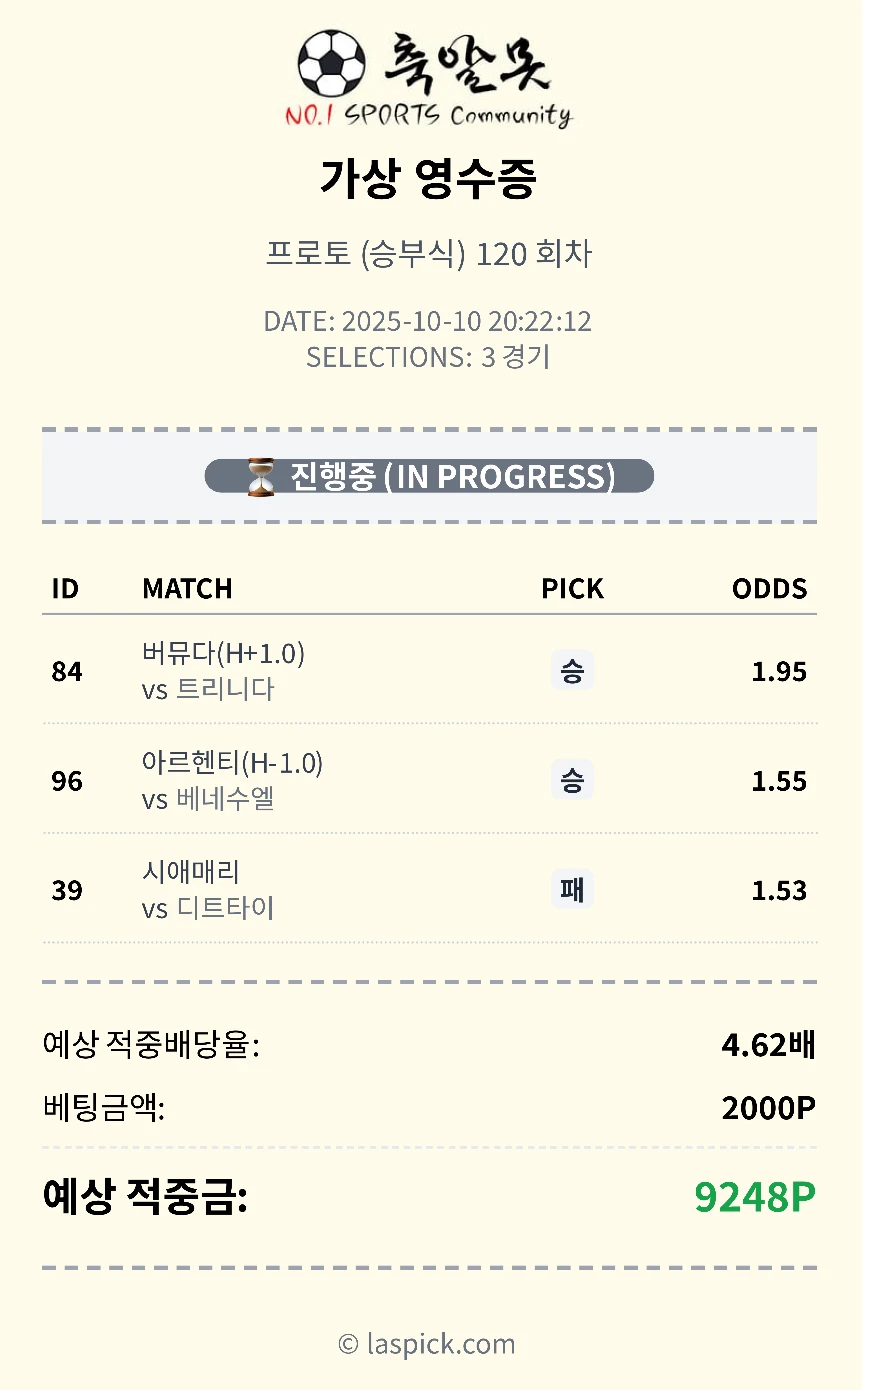Click the 패 pick badge for match 39
This screenshot has height=1390, width=890.
click(x=572, y=890)
